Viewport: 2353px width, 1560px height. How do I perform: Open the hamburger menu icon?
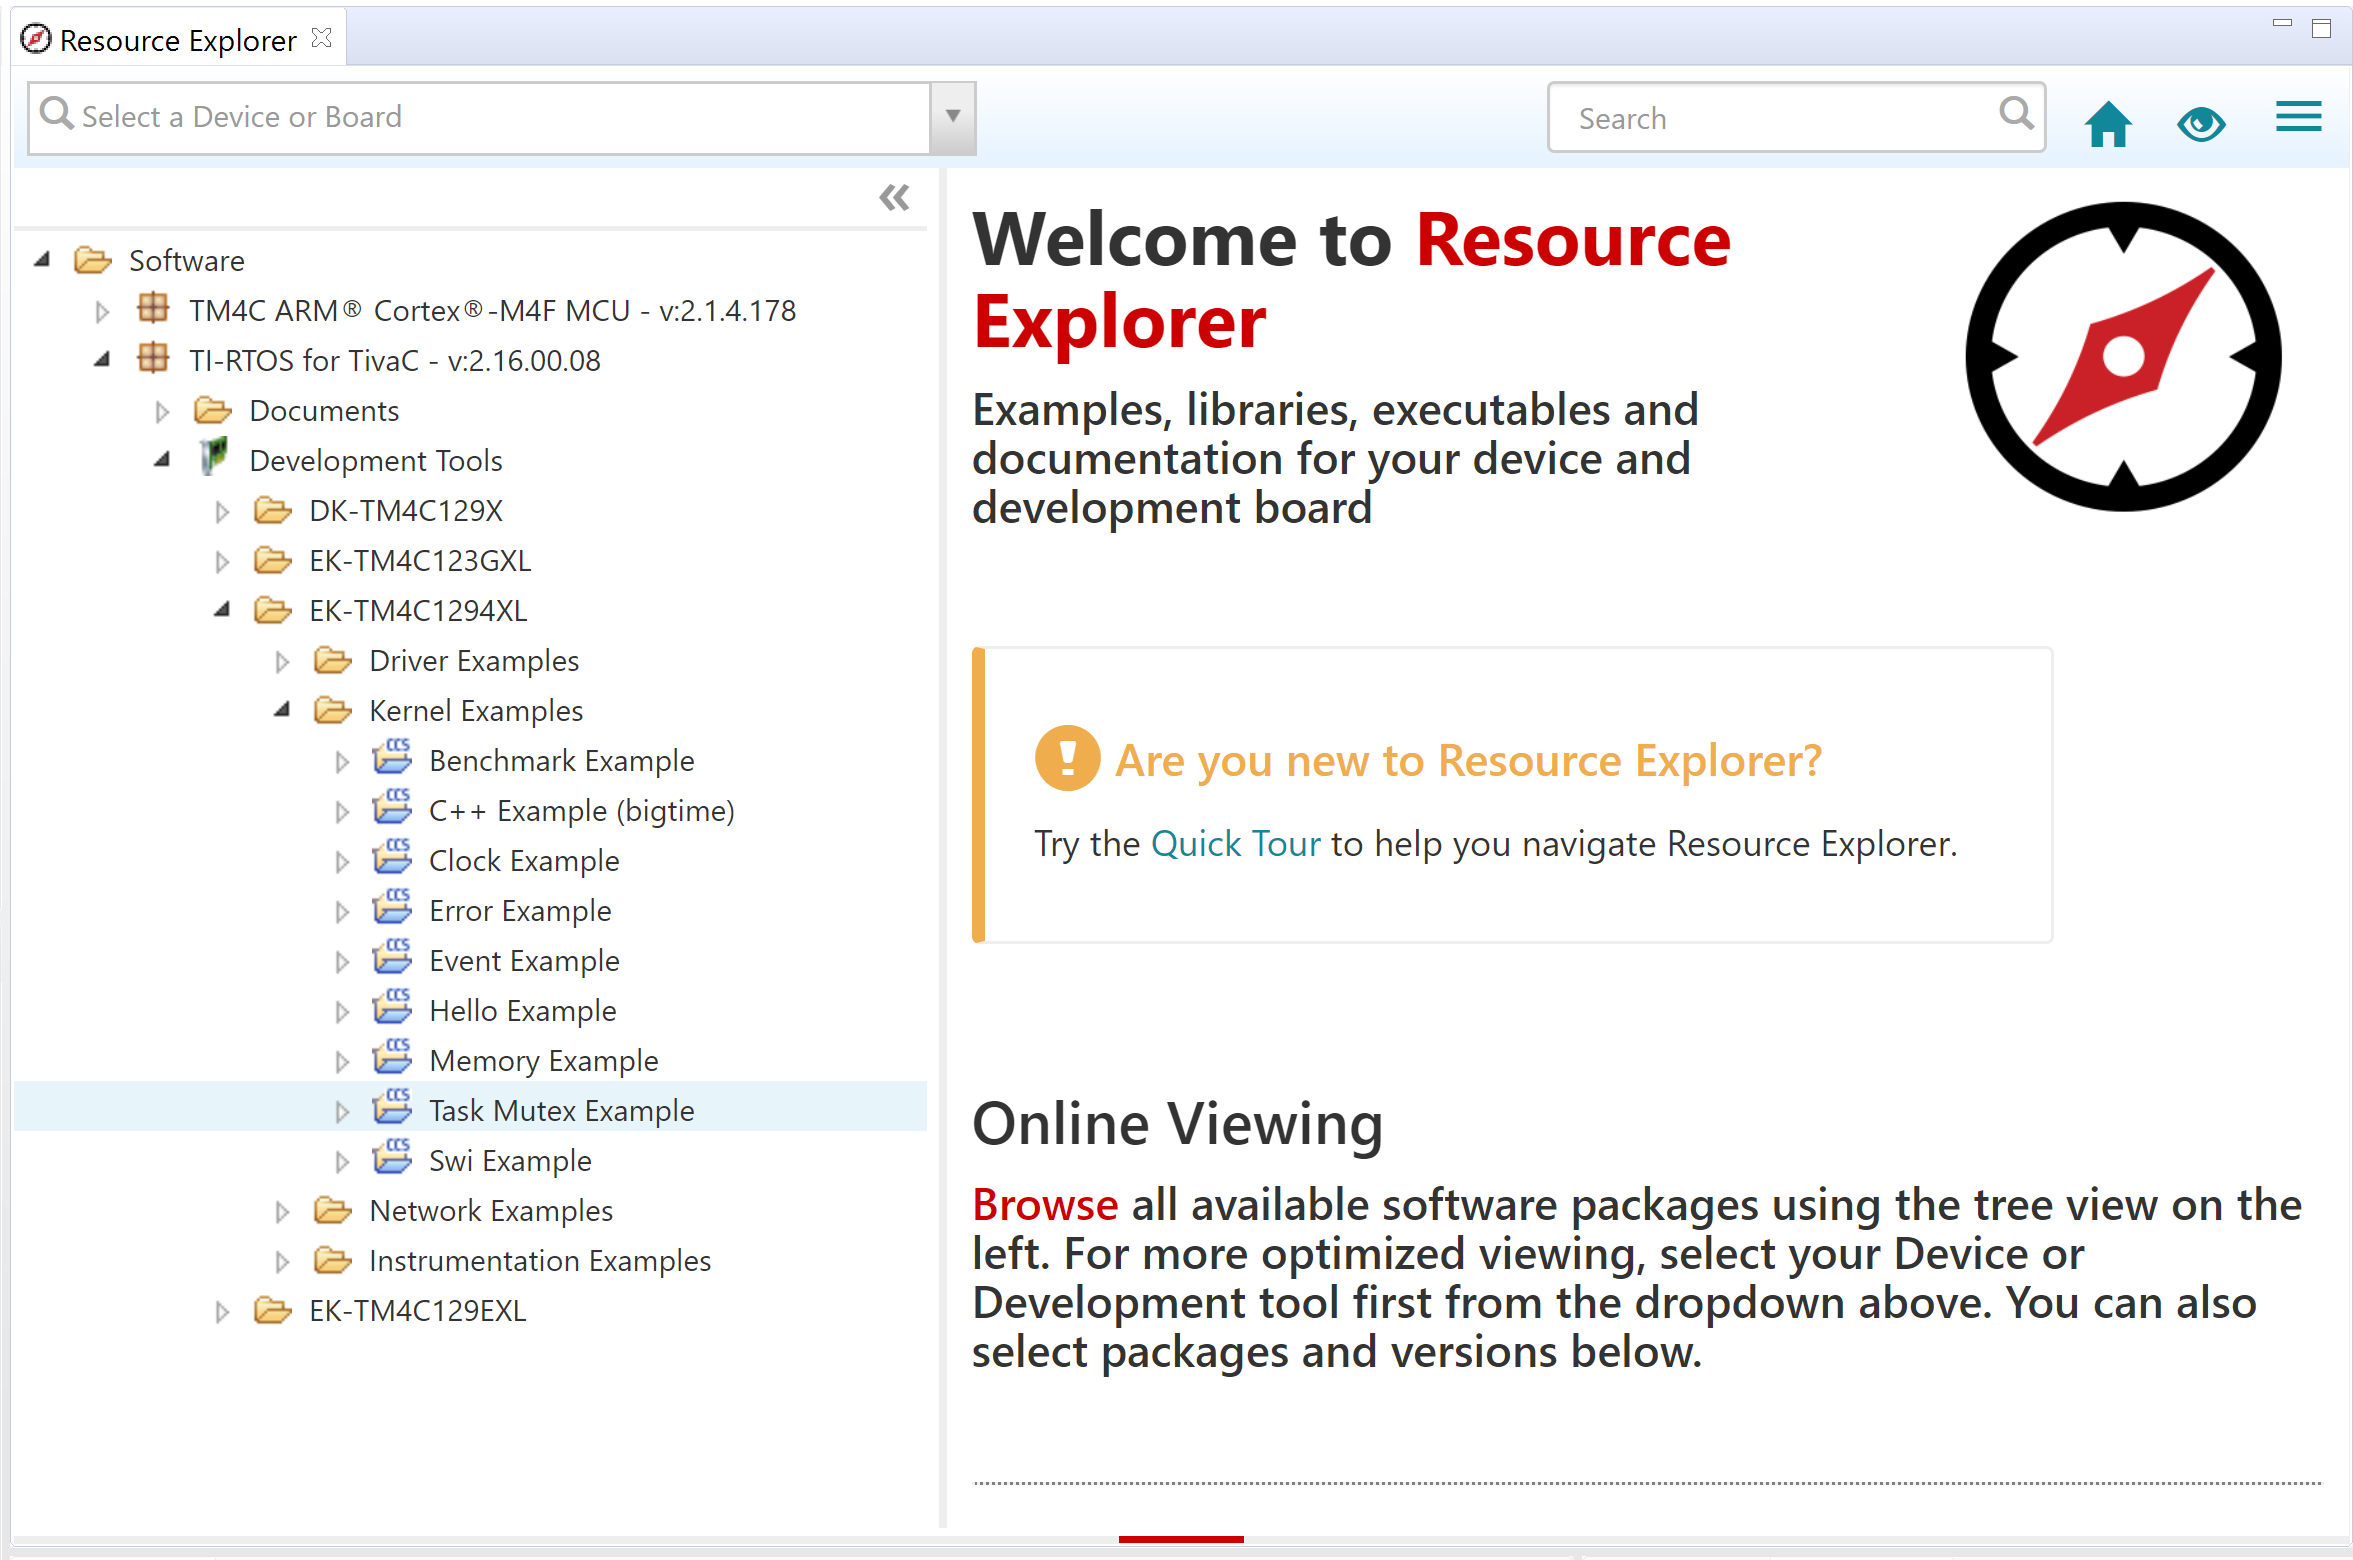2297,118
